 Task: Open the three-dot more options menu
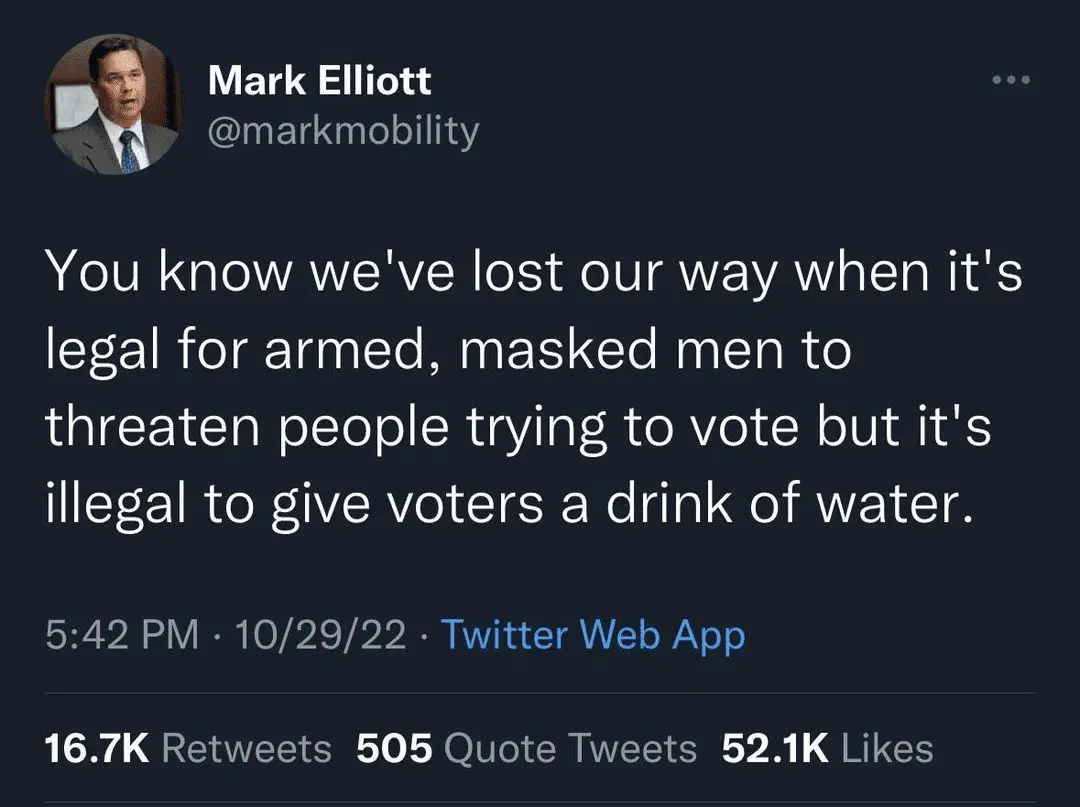(1008, 79)
